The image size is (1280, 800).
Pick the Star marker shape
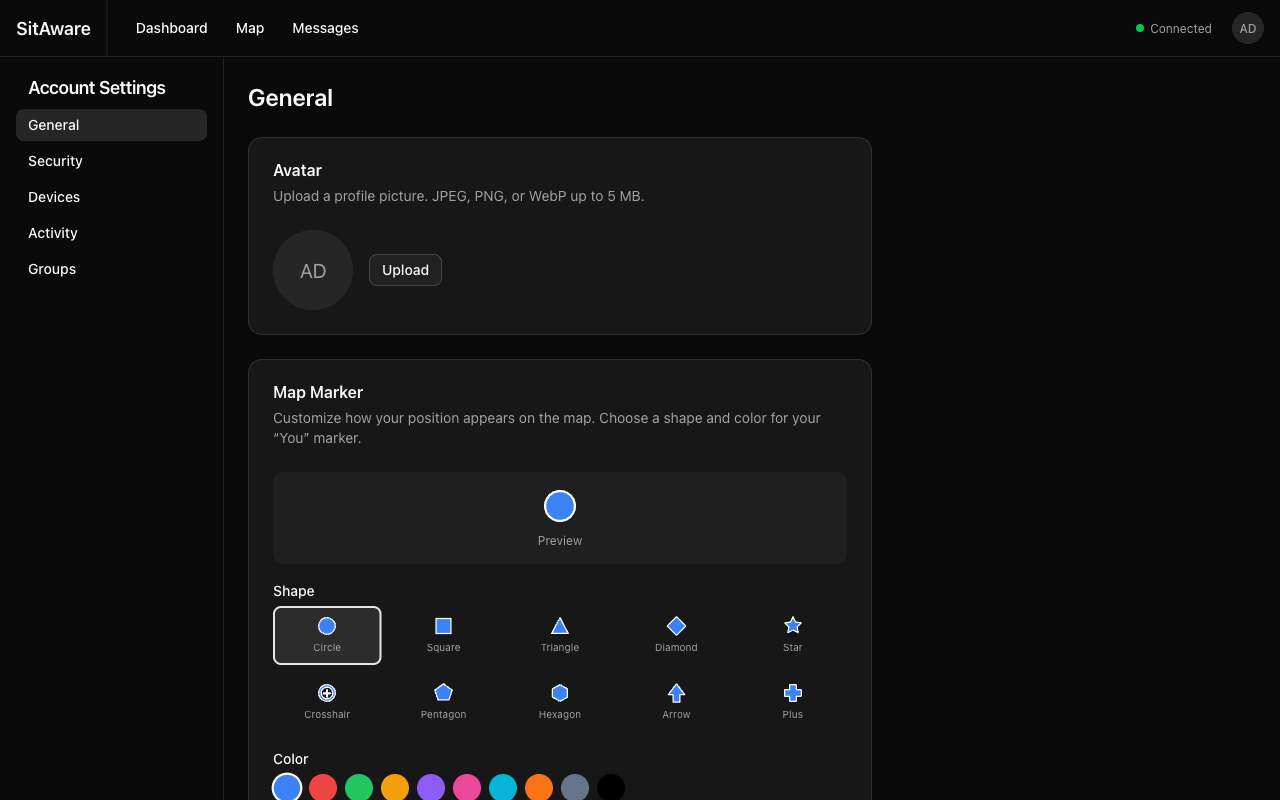pyautogui.click(x=792, y=632)
